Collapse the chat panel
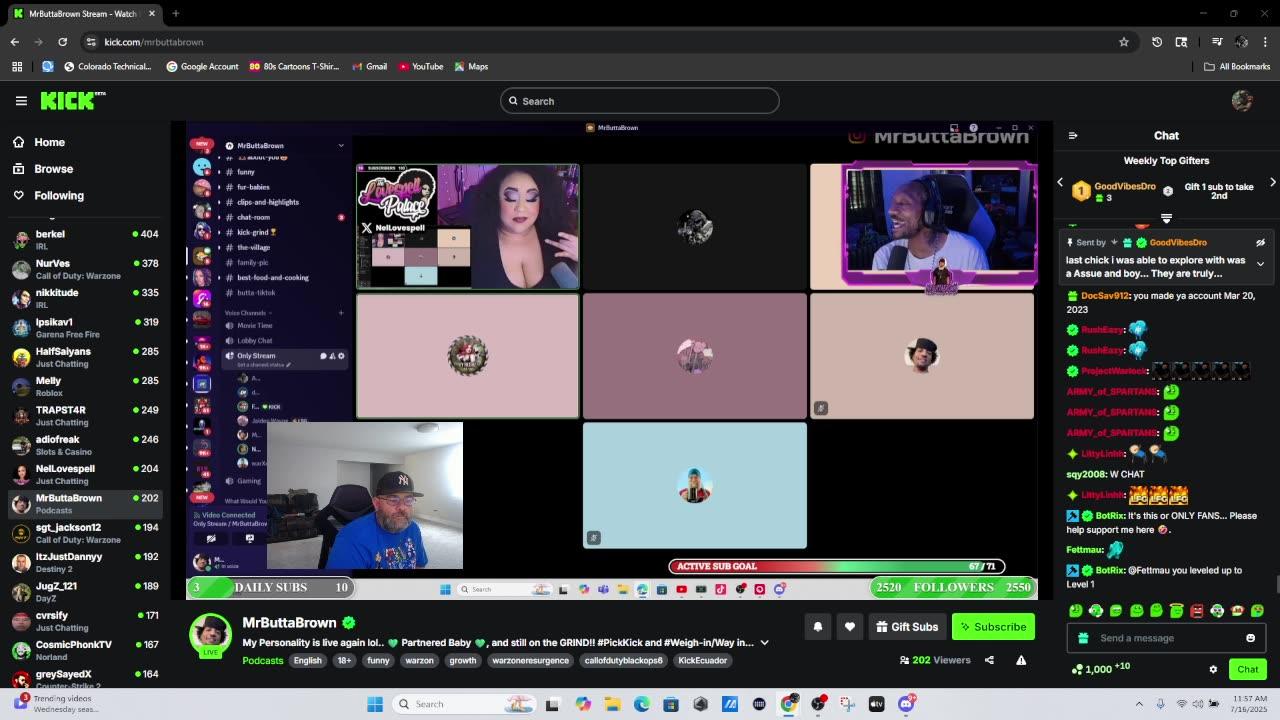This screenshot has height=720, width=1280. [1073, 136]
